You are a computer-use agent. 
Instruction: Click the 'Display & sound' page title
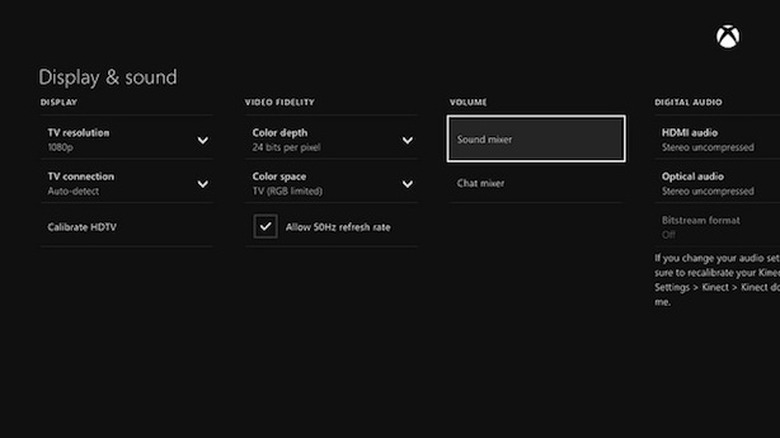pos(108,77)
